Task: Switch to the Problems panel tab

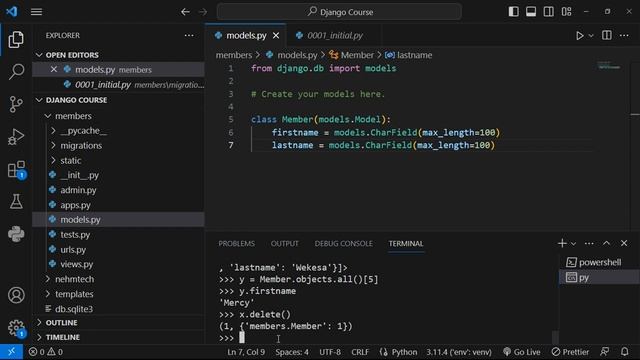Action: [236, 244]
